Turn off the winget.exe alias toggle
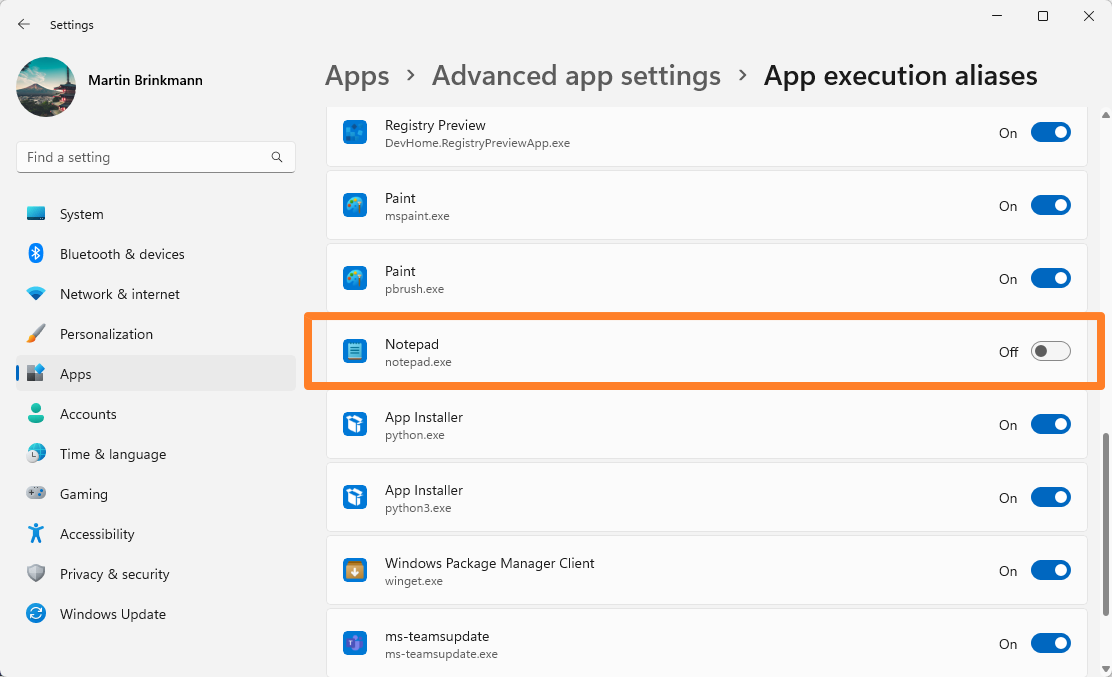The image size is (1112, 677). (x=1050, y=570)
